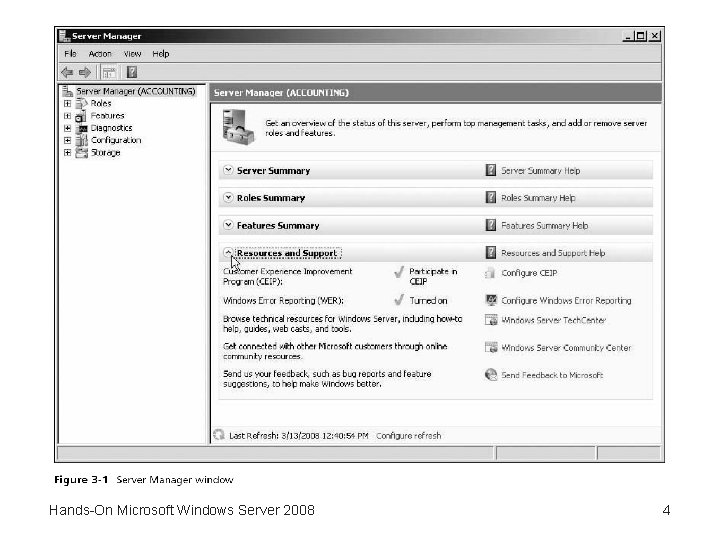Click the Server Summary Help icon

[x=490, y=170]
